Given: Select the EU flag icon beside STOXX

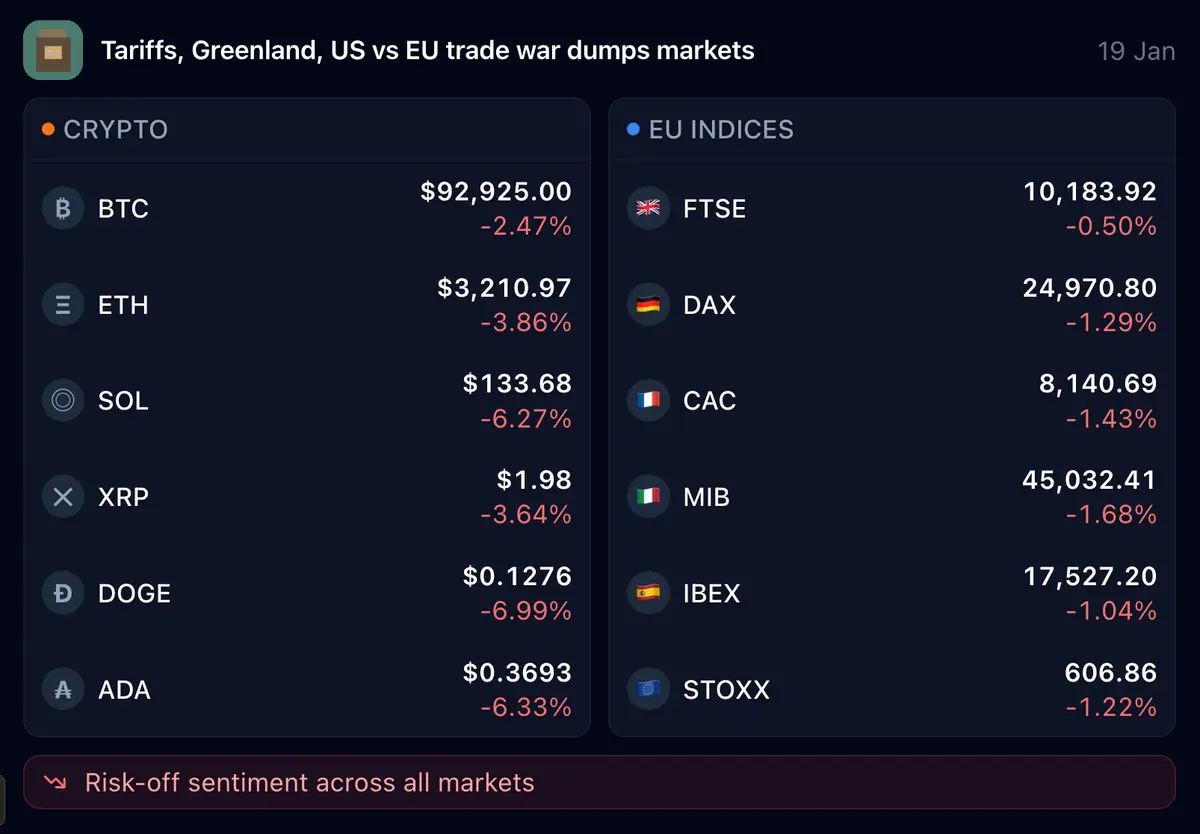Looking at the screenshot, I should (x=648, y=689).
